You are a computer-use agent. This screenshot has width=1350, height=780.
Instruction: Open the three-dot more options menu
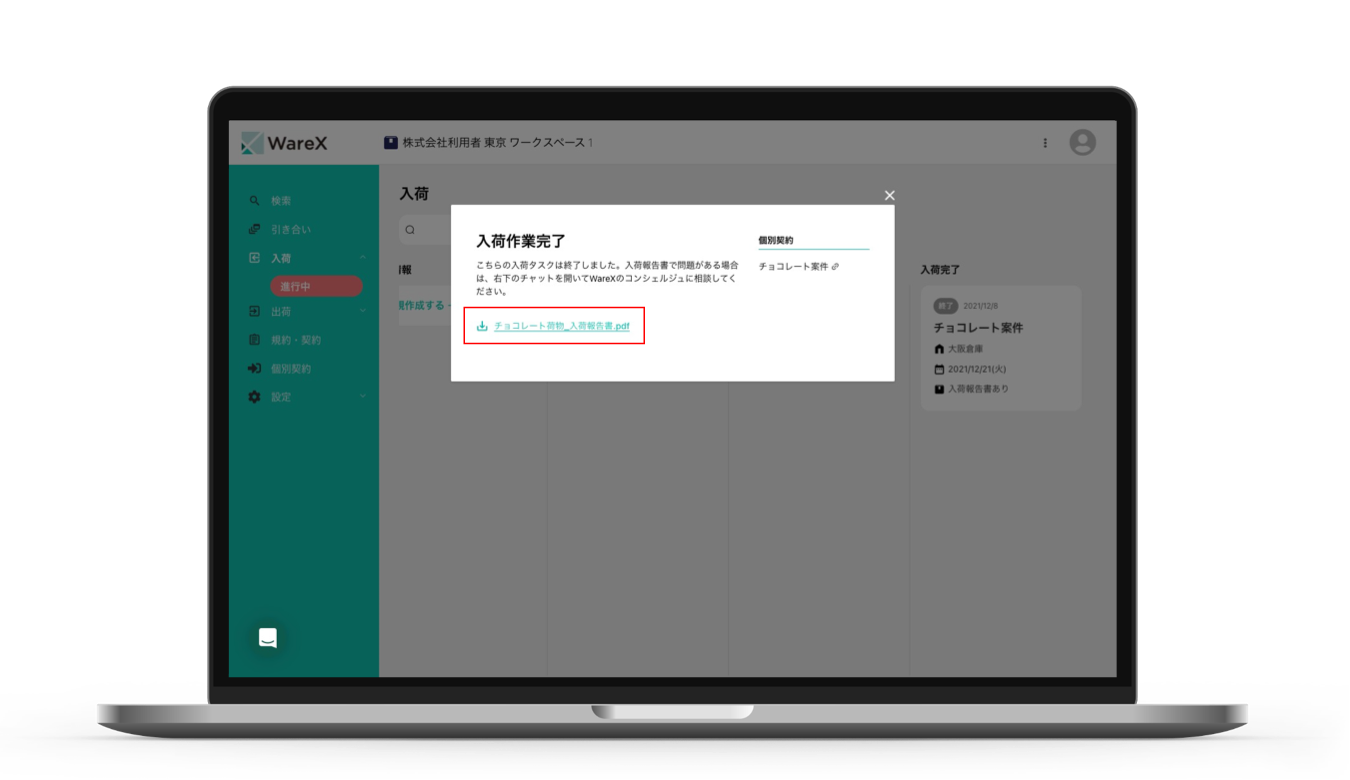coord(1045,143)
